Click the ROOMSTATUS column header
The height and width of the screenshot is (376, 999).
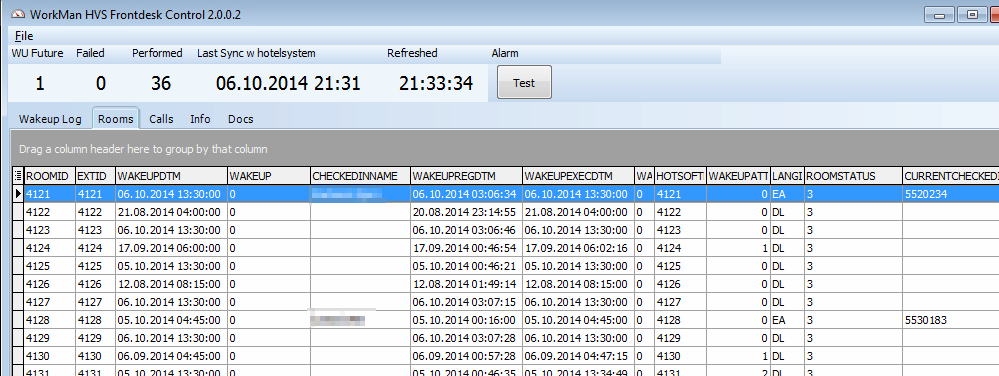click(x=853, y=176)
